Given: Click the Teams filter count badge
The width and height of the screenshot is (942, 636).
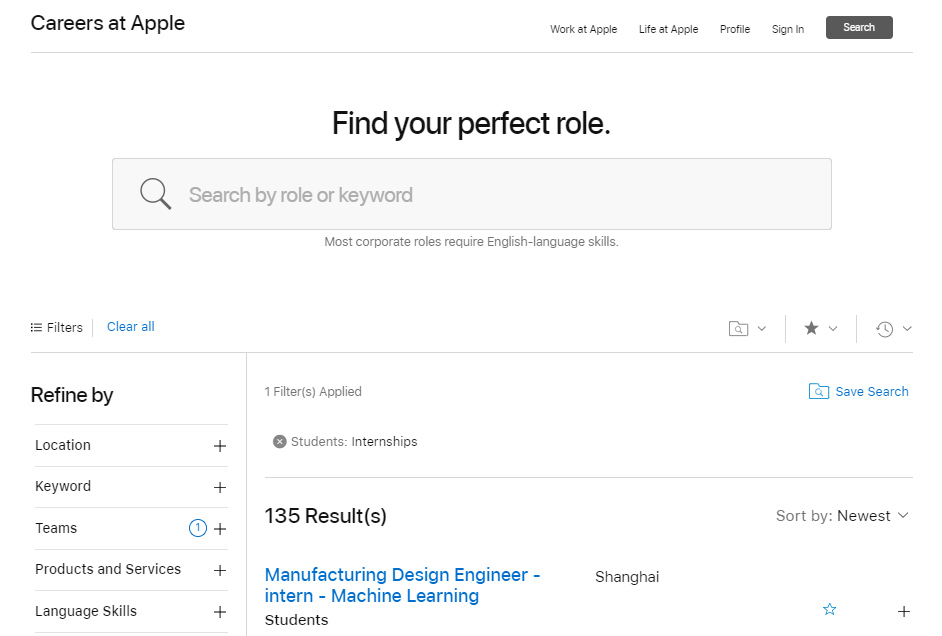Looking at the screenshot, I should (198, 528).
